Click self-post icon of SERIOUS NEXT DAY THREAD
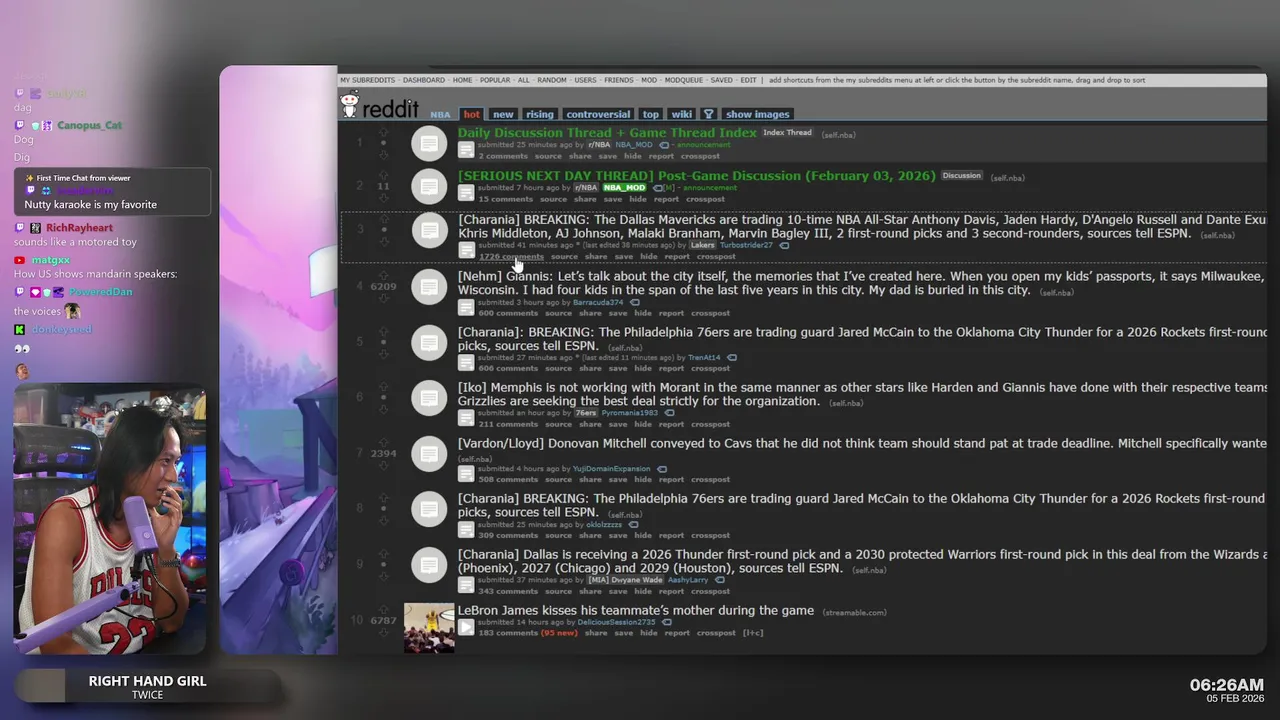This screenshot has width=1280, height=720. 429,186
